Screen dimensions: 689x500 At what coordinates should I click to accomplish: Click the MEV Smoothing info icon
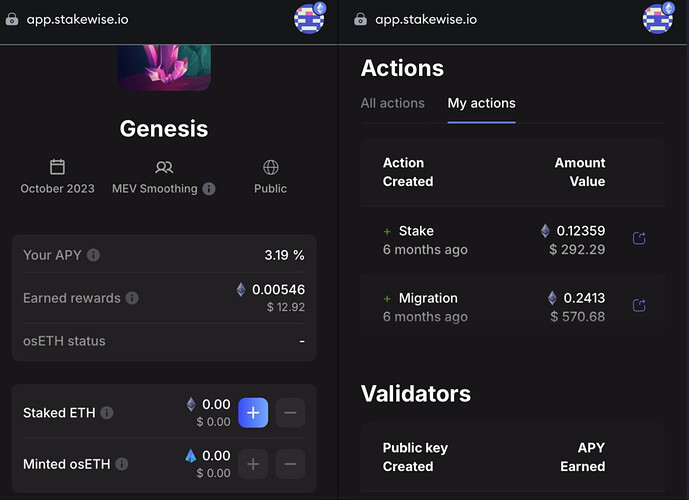tap(209, 189)
